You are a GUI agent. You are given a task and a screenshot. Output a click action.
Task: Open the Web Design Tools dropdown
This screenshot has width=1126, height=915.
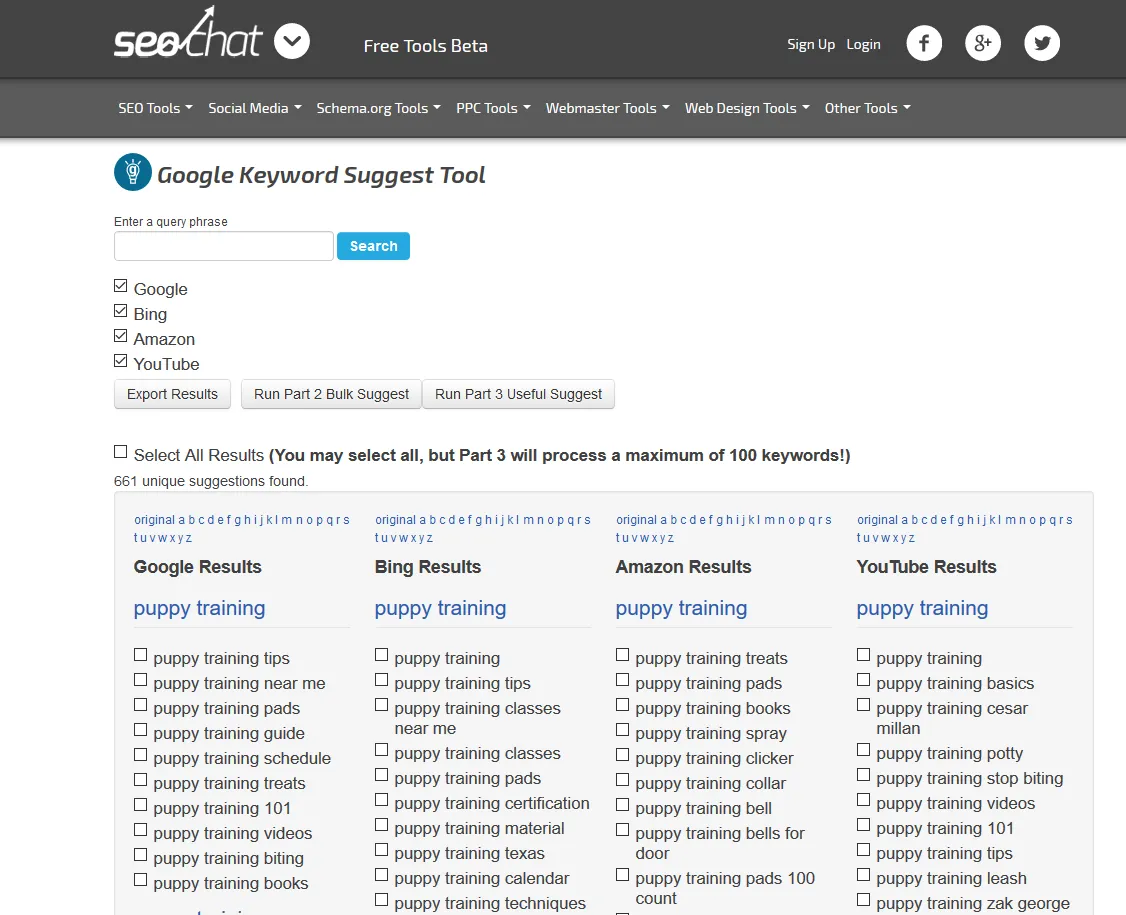(747, 108)
